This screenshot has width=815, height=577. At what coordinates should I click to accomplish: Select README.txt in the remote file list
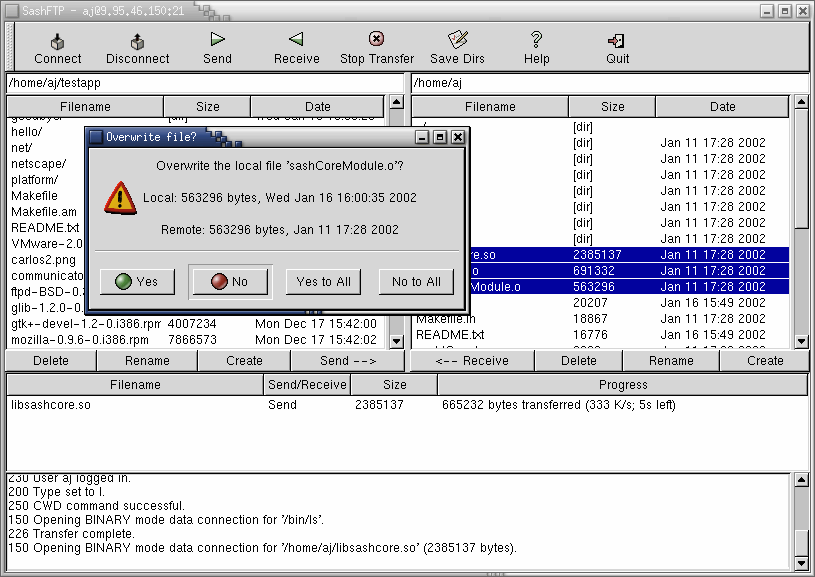[450, 335]
